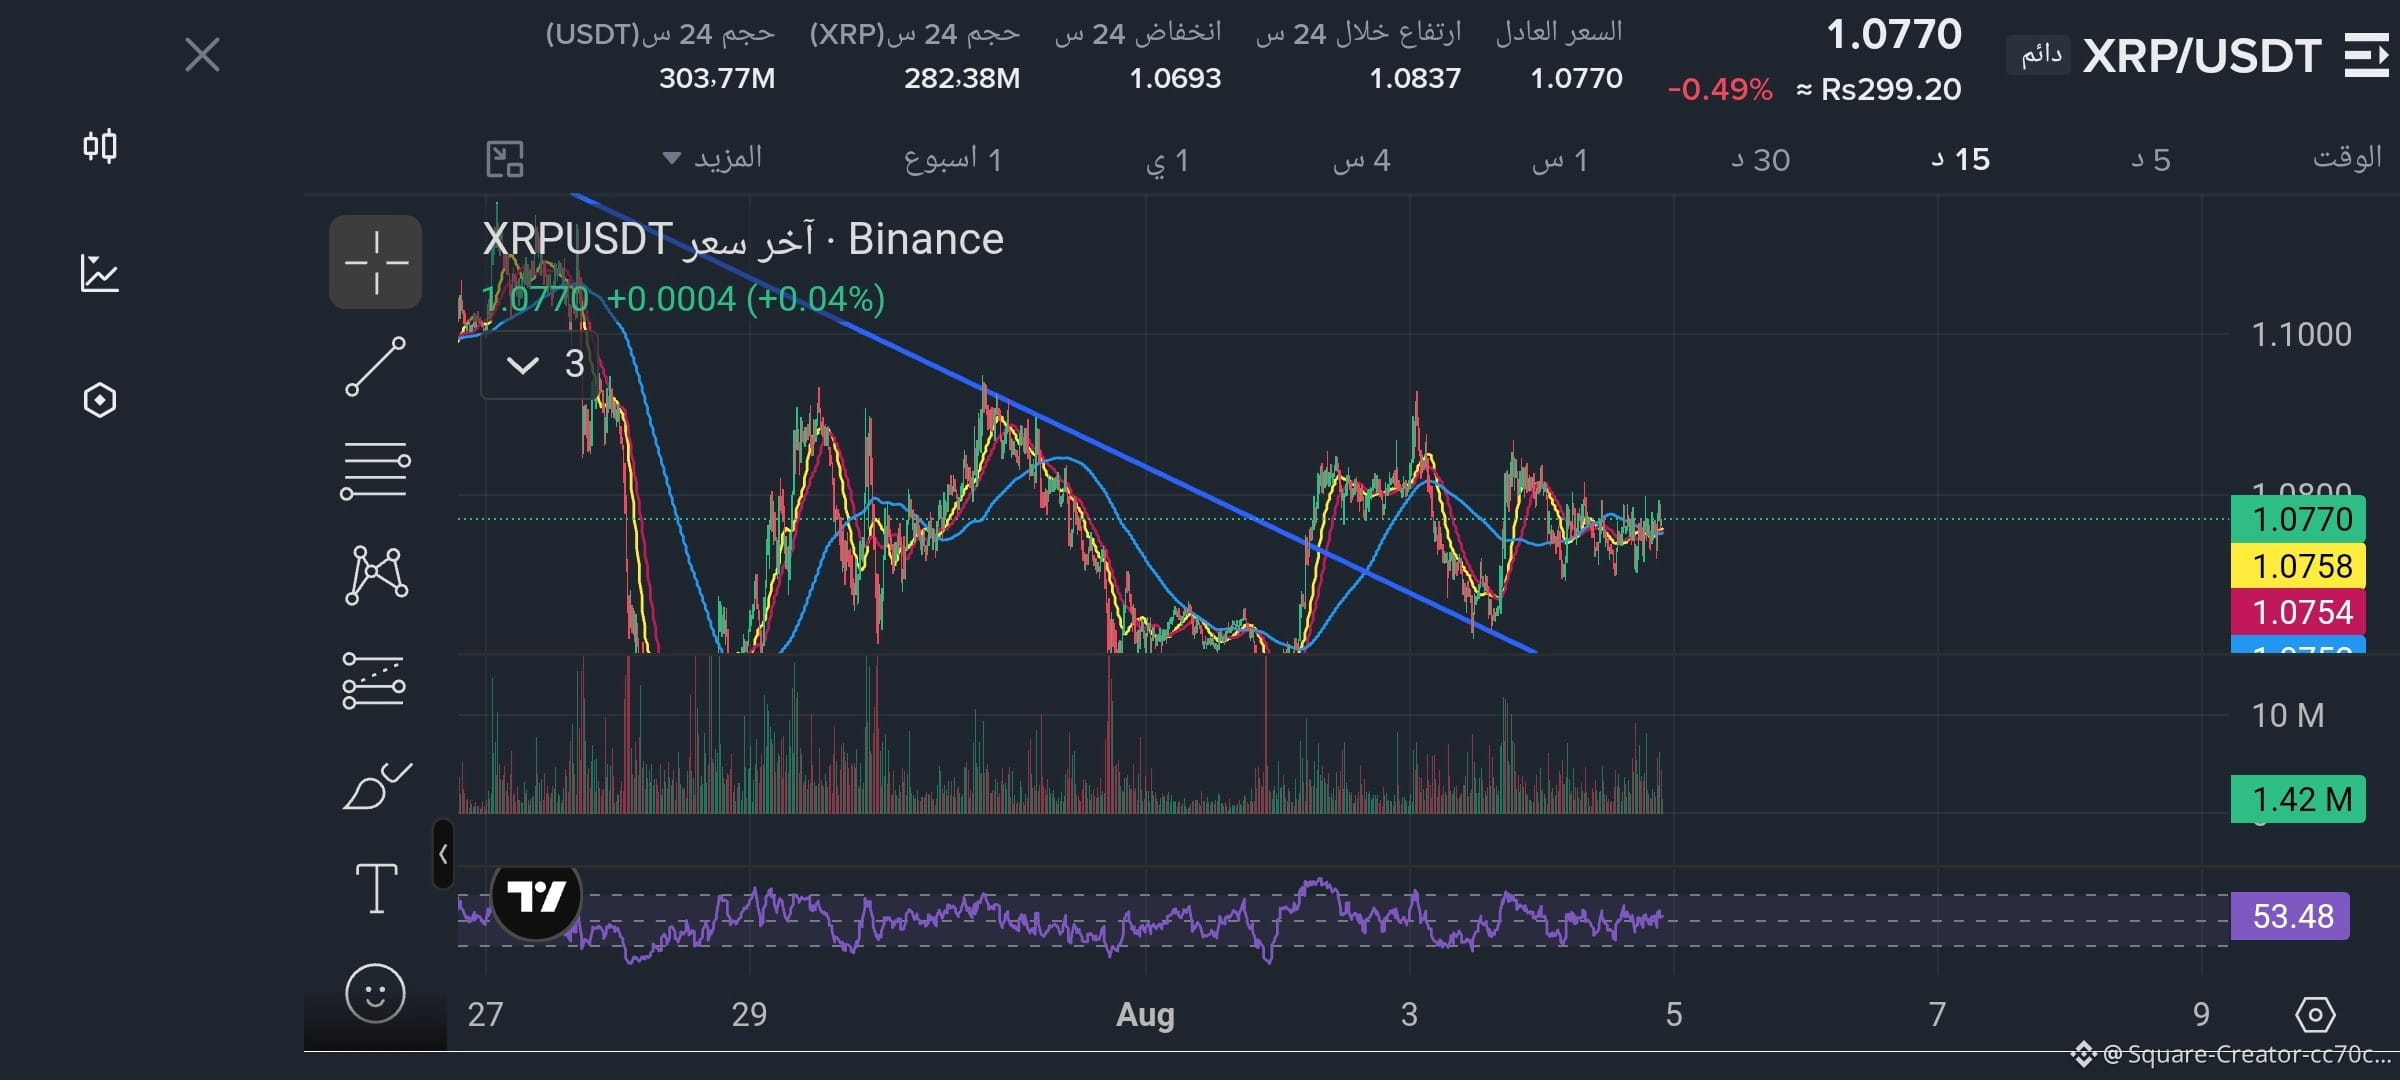Select the crosshair cursor tool
Screen dimensions: 2400x1080
point(376,262)
